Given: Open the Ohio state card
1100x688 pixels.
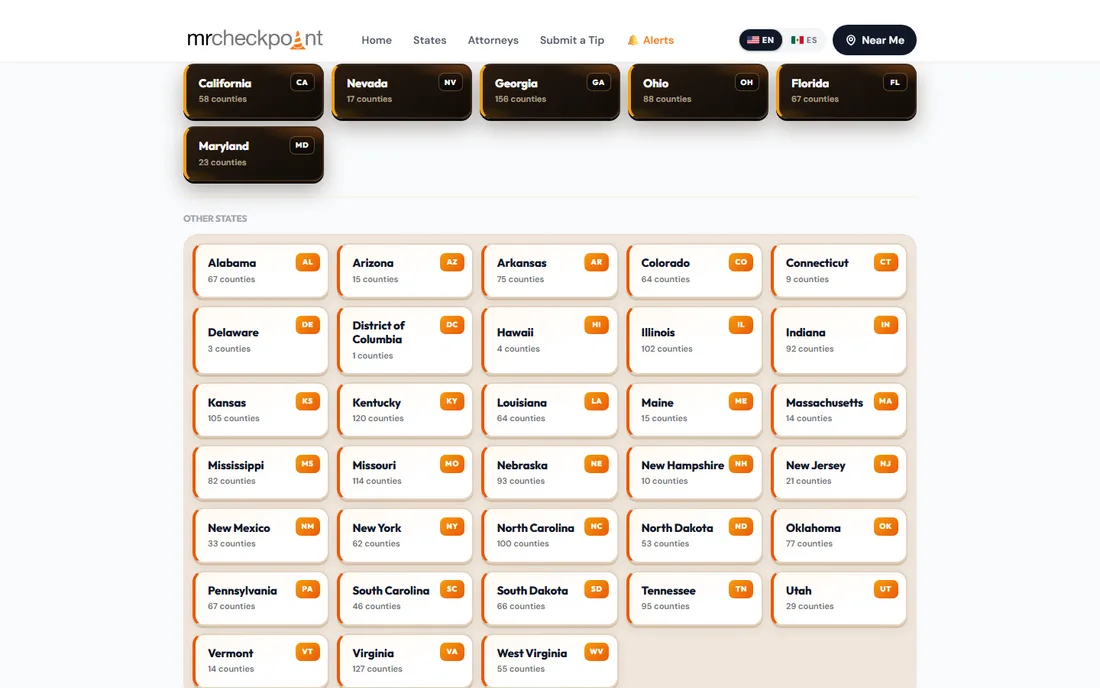Looking at the screenshot, I should point(698,91).
